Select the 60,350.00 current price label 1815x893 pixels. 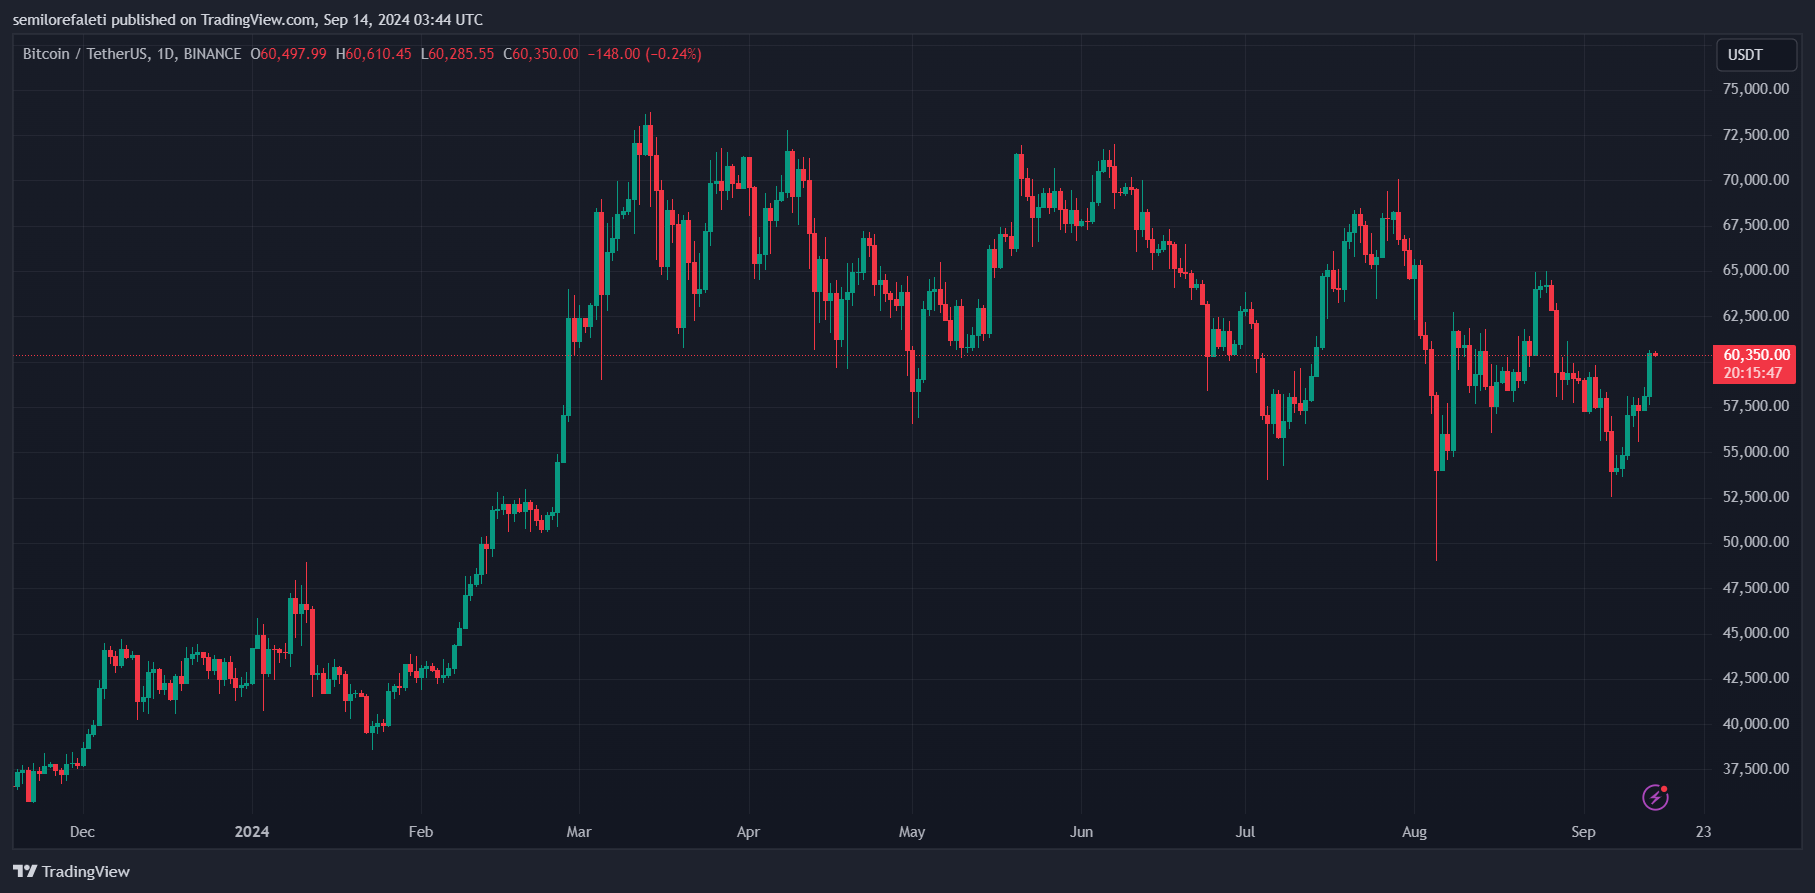tap(1755, 364)
